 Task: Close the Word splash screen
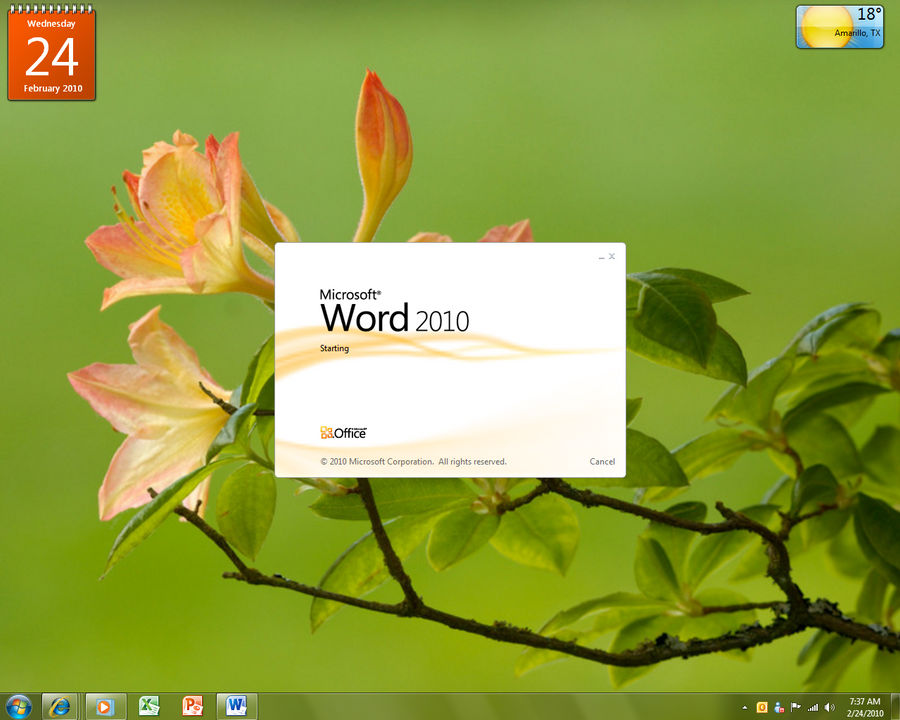[612, 256]
